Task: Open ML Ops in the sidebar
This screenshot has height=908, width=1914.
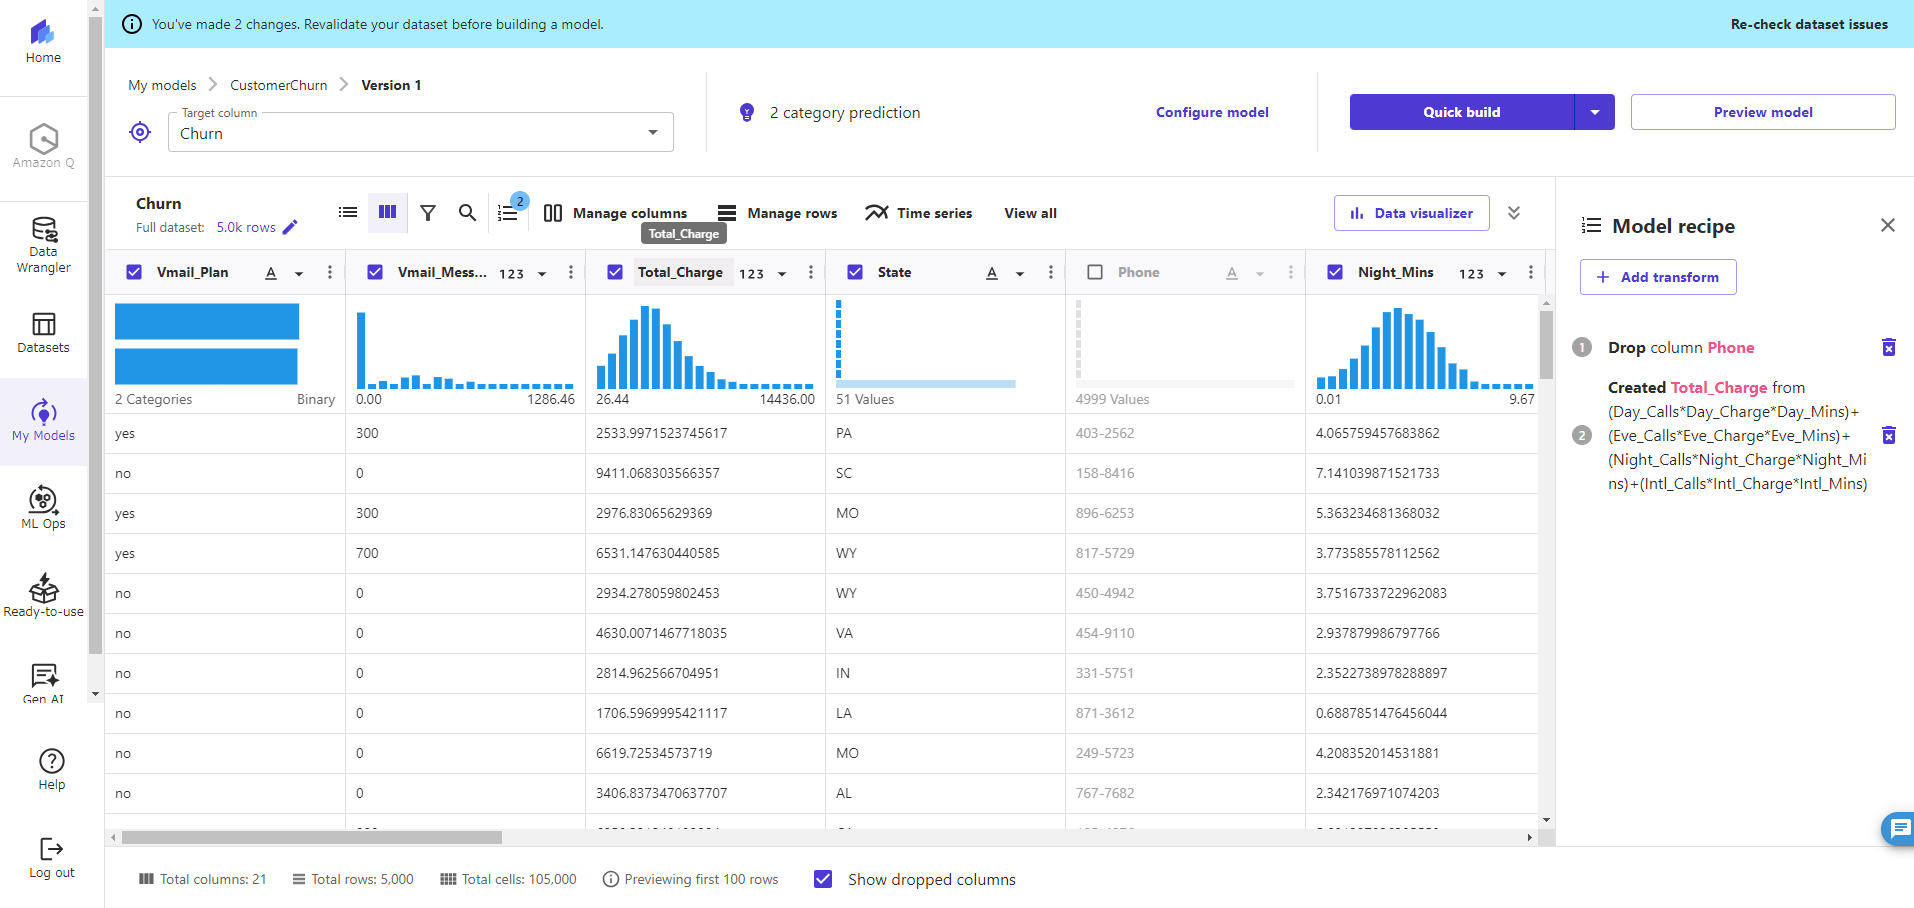Action: (43, 507)
